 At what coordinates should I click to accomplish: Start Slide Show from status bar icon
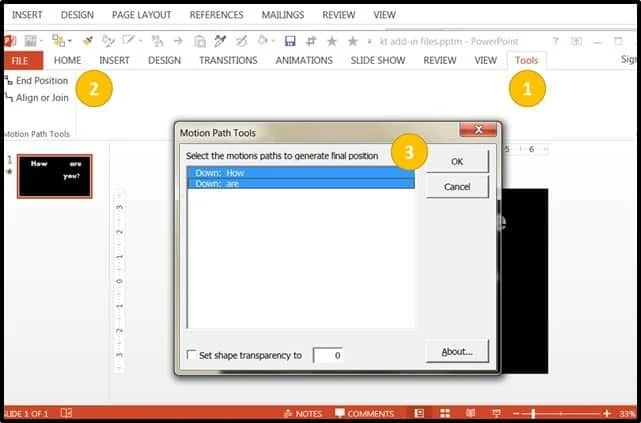pos(496,413)
